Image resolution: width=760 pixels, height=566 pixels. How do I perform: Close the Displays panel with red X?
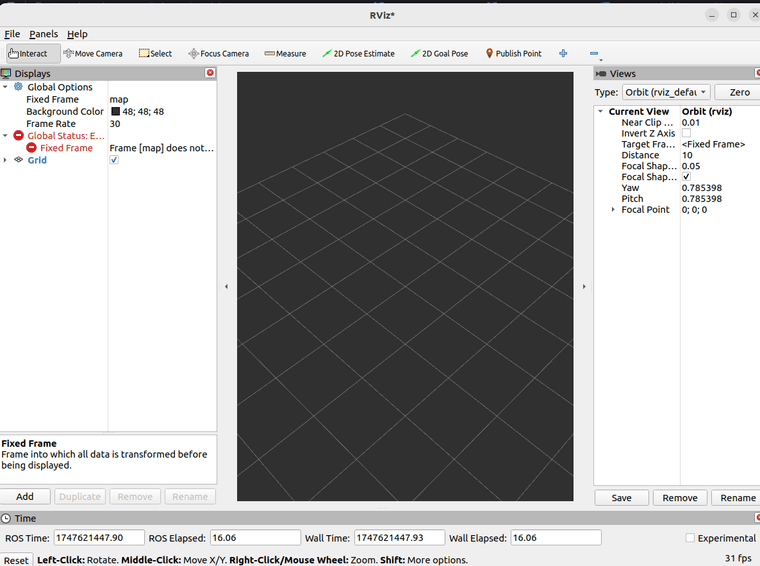210,73
